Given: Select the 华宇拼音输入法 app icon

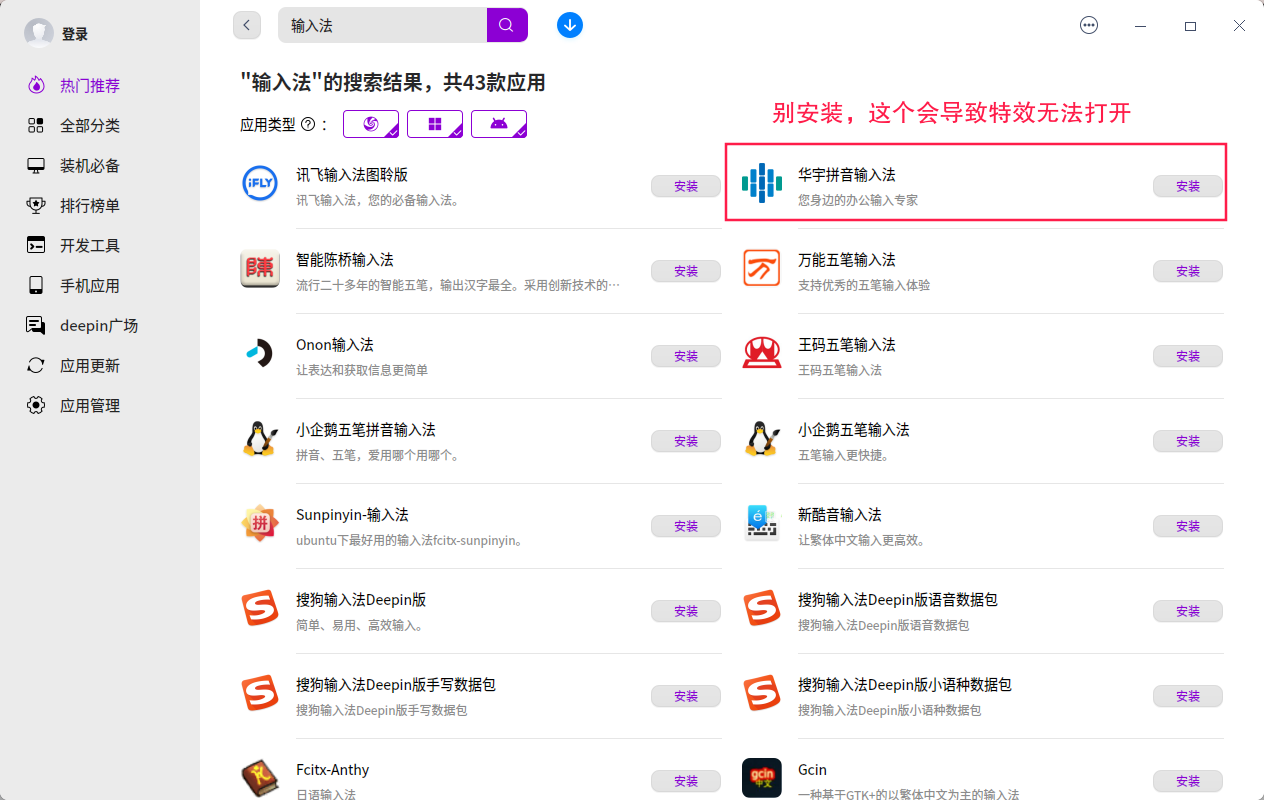Looking at the screenshot, I should tap(761, 185).
